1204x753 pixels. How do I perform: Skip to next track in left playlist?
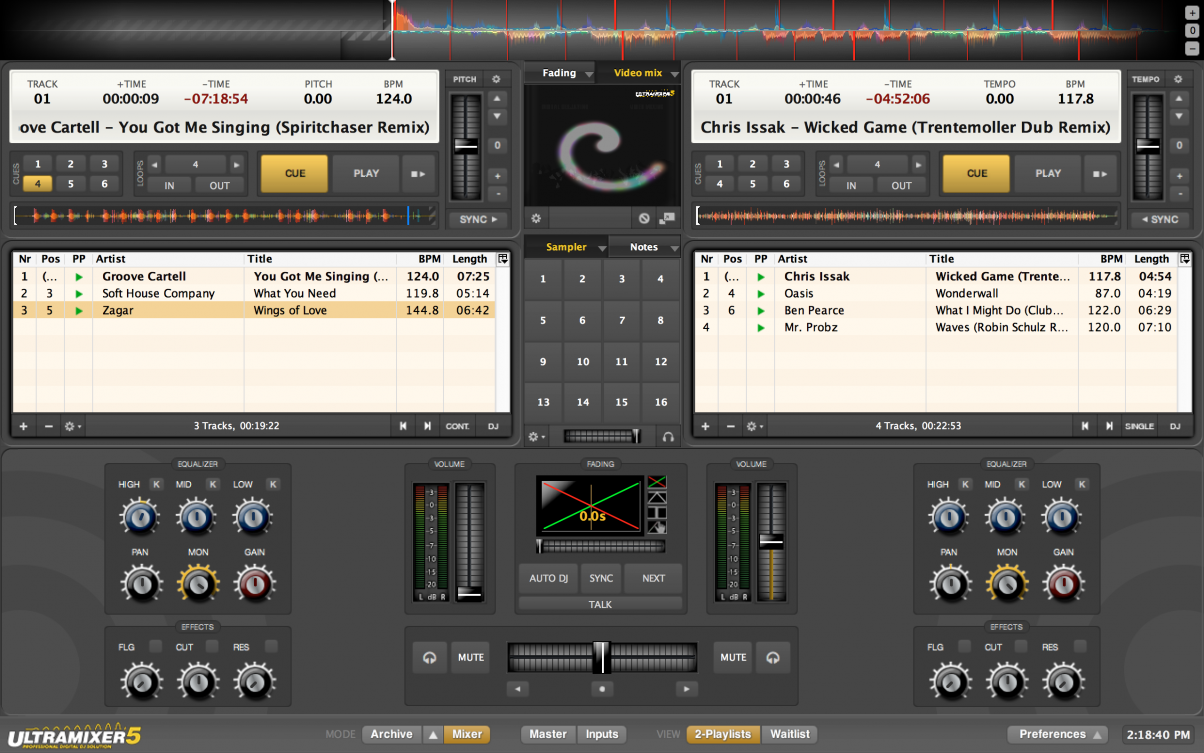pyautogui.click(x=427, y=426)
